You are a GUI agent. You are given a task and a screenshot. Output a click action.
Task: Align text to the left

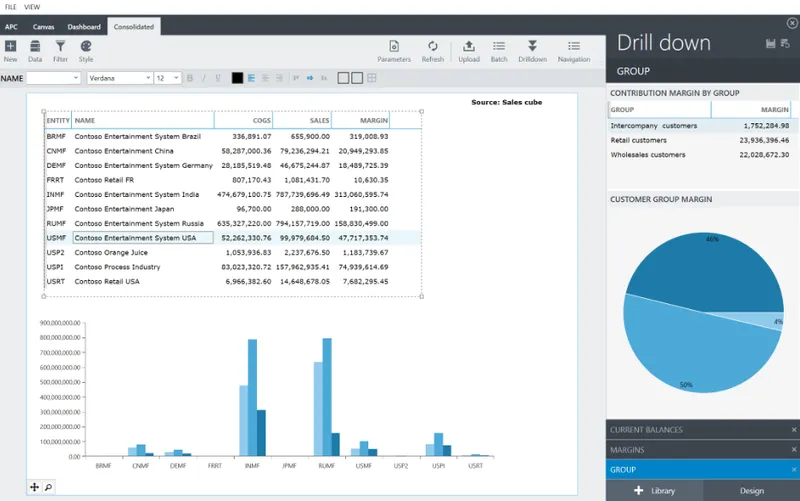[251, 78]
